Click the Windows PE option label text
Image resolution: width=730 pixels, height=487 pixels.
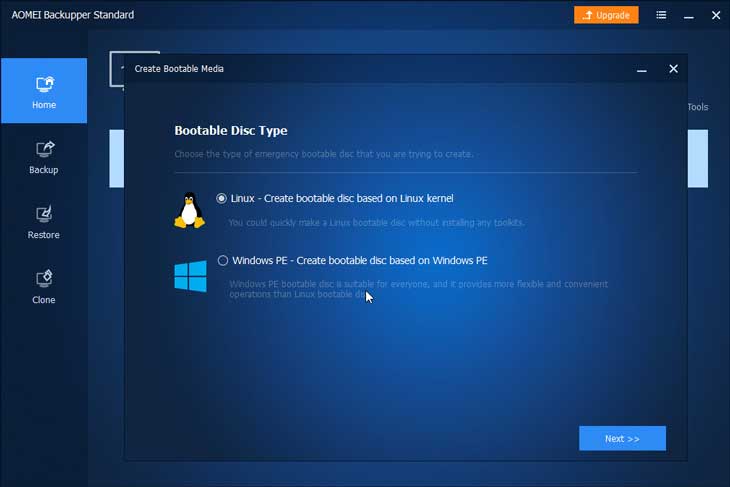click(359, 261)
